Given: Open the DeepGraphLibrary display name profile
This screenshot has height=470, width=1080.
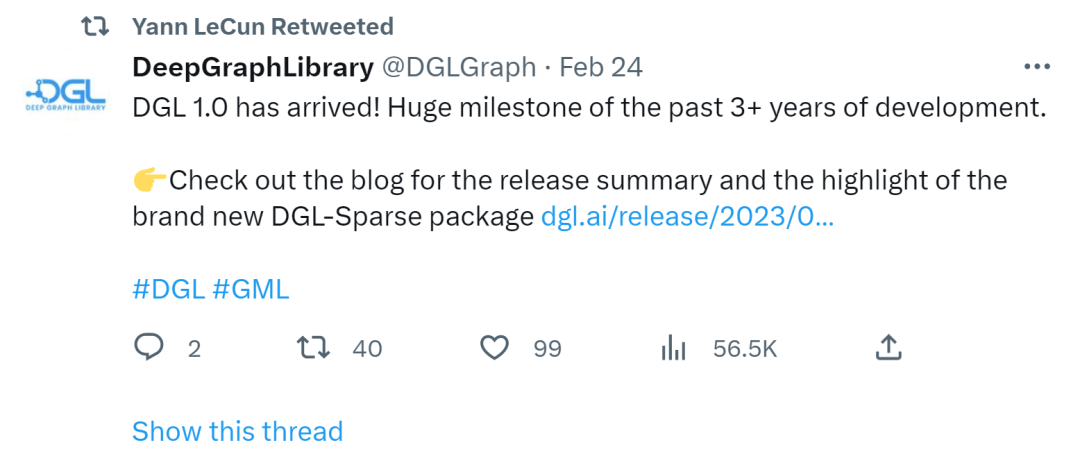Looking at the screenshot, I should point(253,68).
